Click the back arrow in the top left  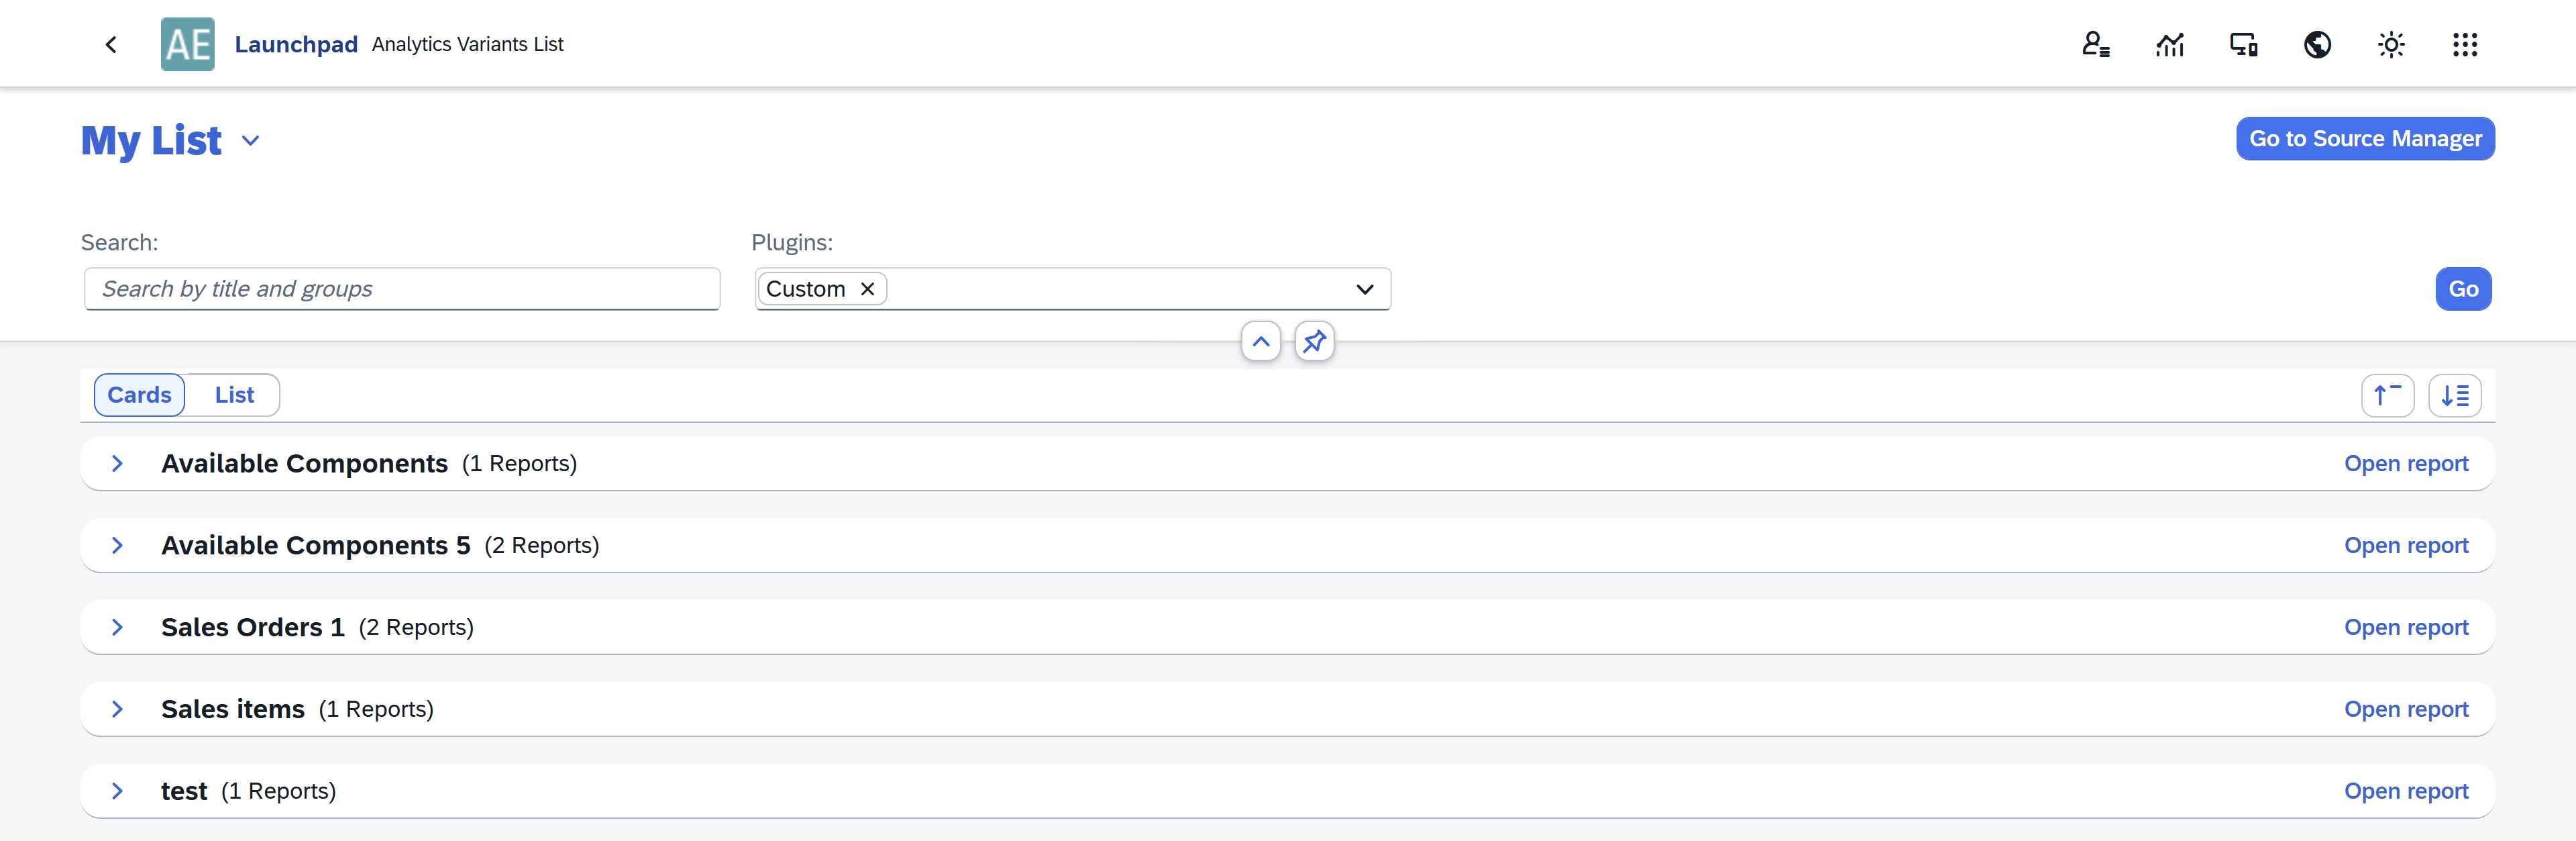pos(110,44)
